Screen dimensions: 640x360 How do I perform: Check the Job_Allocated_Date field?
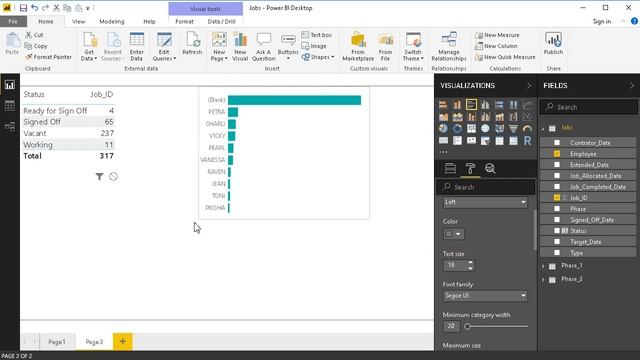click(557, 176)
